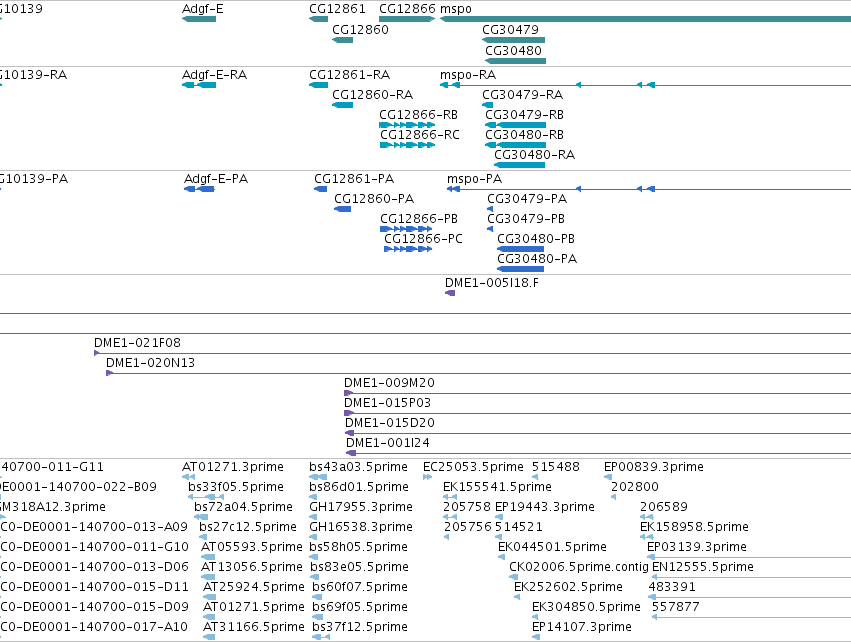The width and height of the screenshot is (851, 642).
Task: Click the CG30479-PA label
Action: pos(527,199)
